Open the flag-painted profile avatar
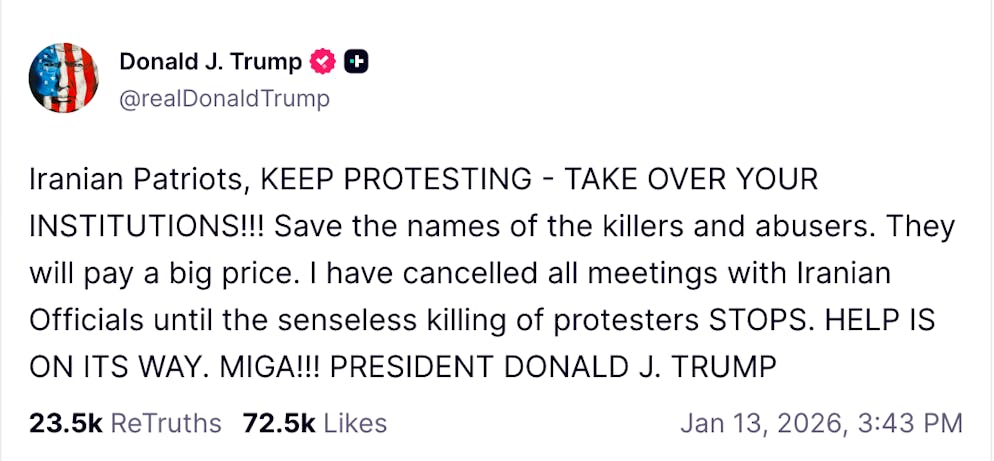Viewport: 994px width, 461px height. pos(64,78)
